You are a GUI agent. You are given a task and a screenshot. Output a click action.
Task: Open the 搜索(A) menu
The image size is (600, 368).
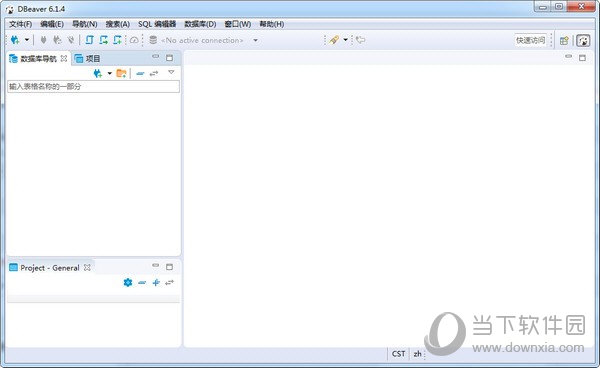(x=118, y=24)
